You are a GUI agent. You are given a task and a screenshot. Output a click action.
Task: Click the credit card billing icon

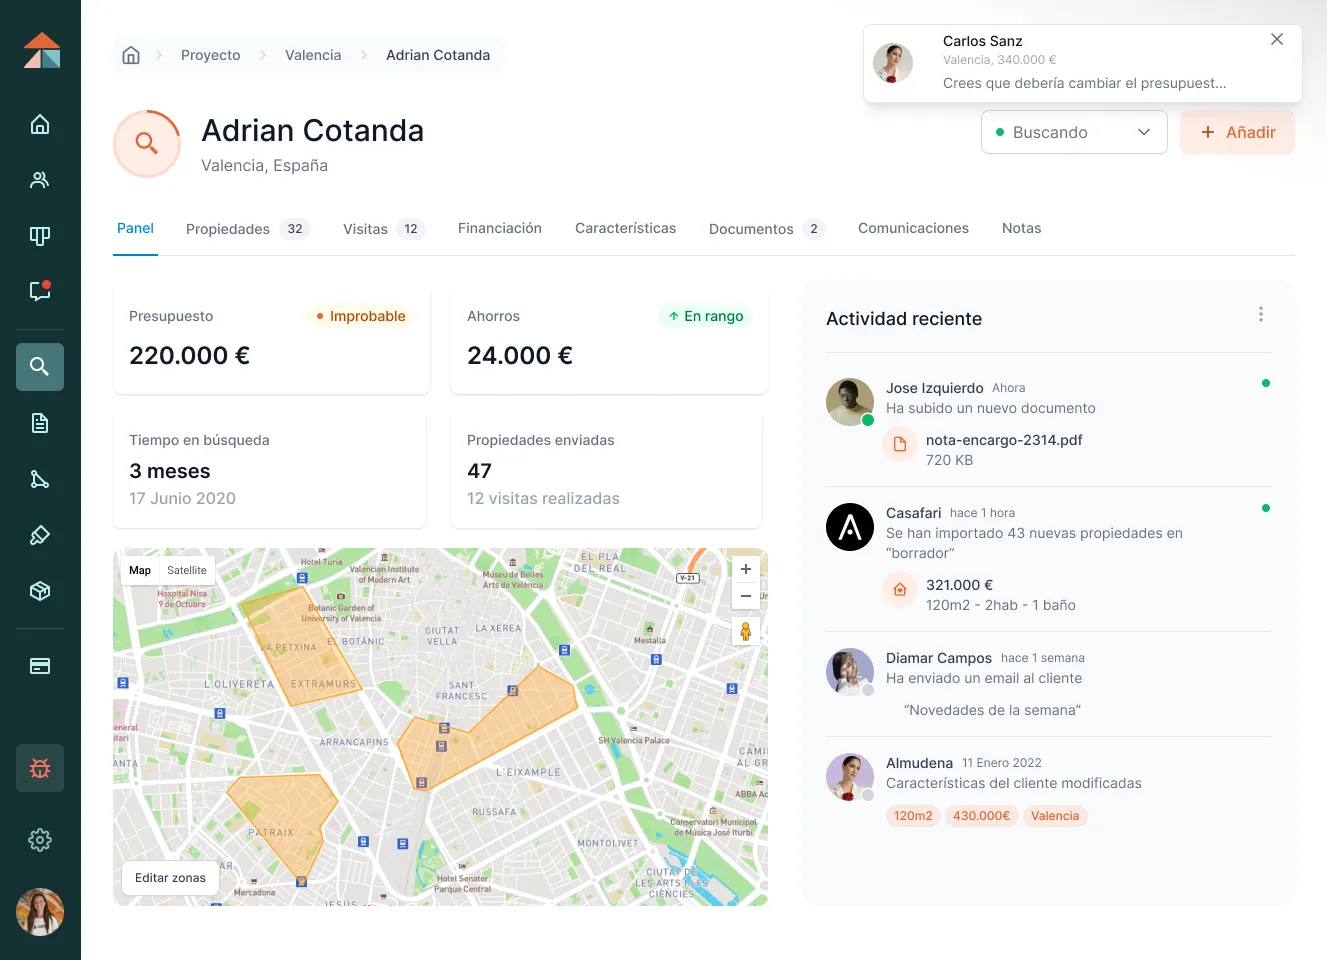pyautogui.click(x=40, y=666)
